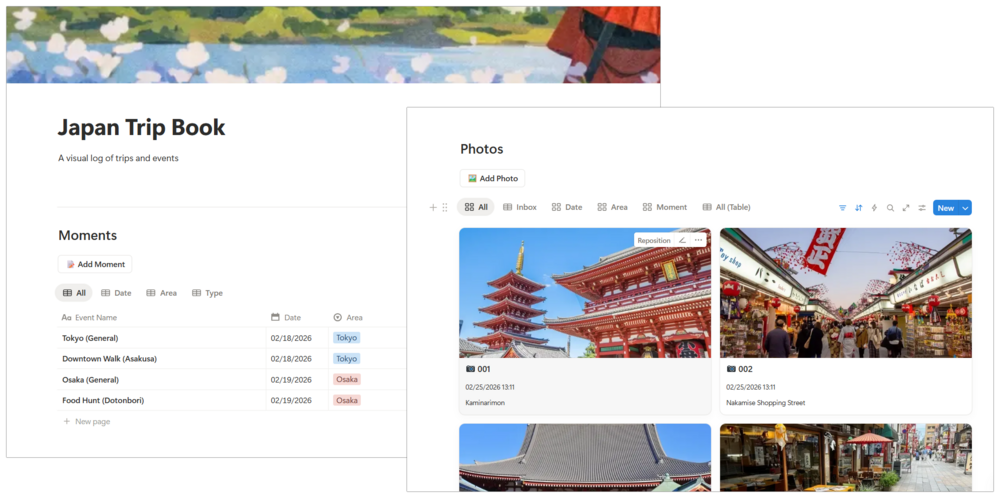Select the Area column header icon
Viewport: 1005px width, 502px height.
pyautogui.click(x=338, y=317)
